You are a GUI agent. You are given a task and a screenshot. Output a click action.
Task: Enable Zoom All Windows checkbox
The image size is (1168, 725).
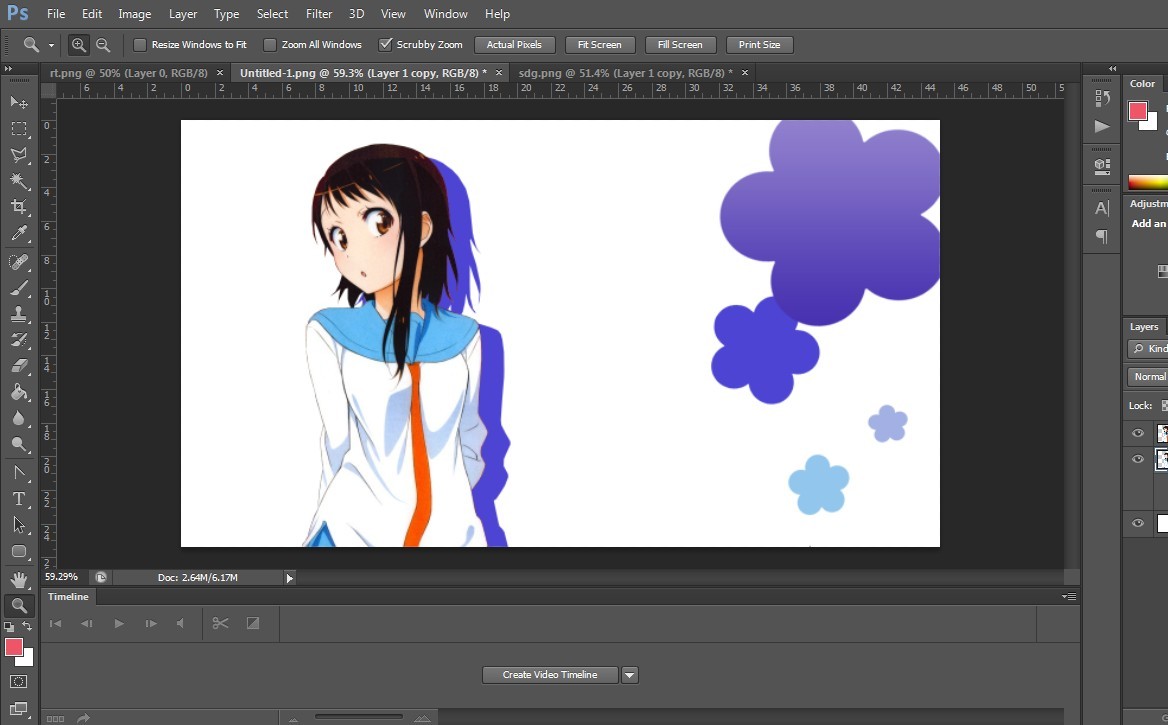[270, 45]
